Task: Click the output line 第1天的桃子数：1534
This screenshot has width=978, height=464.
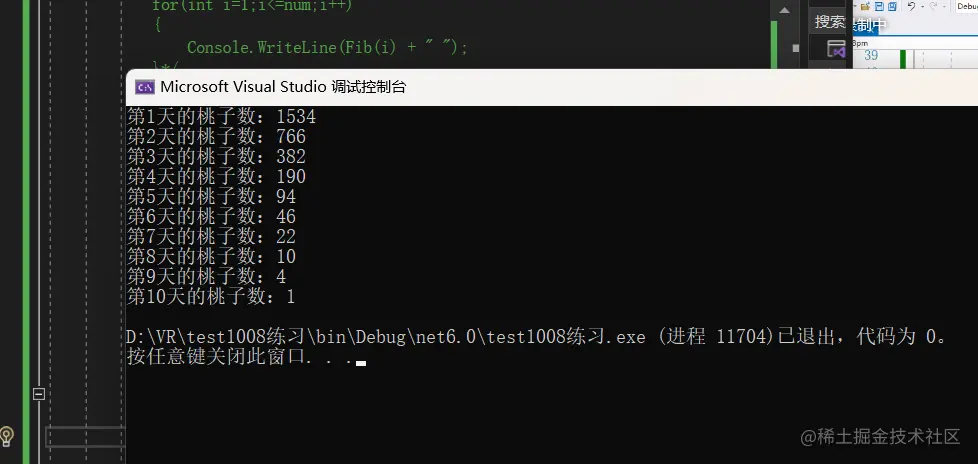Action: pyautogui.click(x=221, y=117)
